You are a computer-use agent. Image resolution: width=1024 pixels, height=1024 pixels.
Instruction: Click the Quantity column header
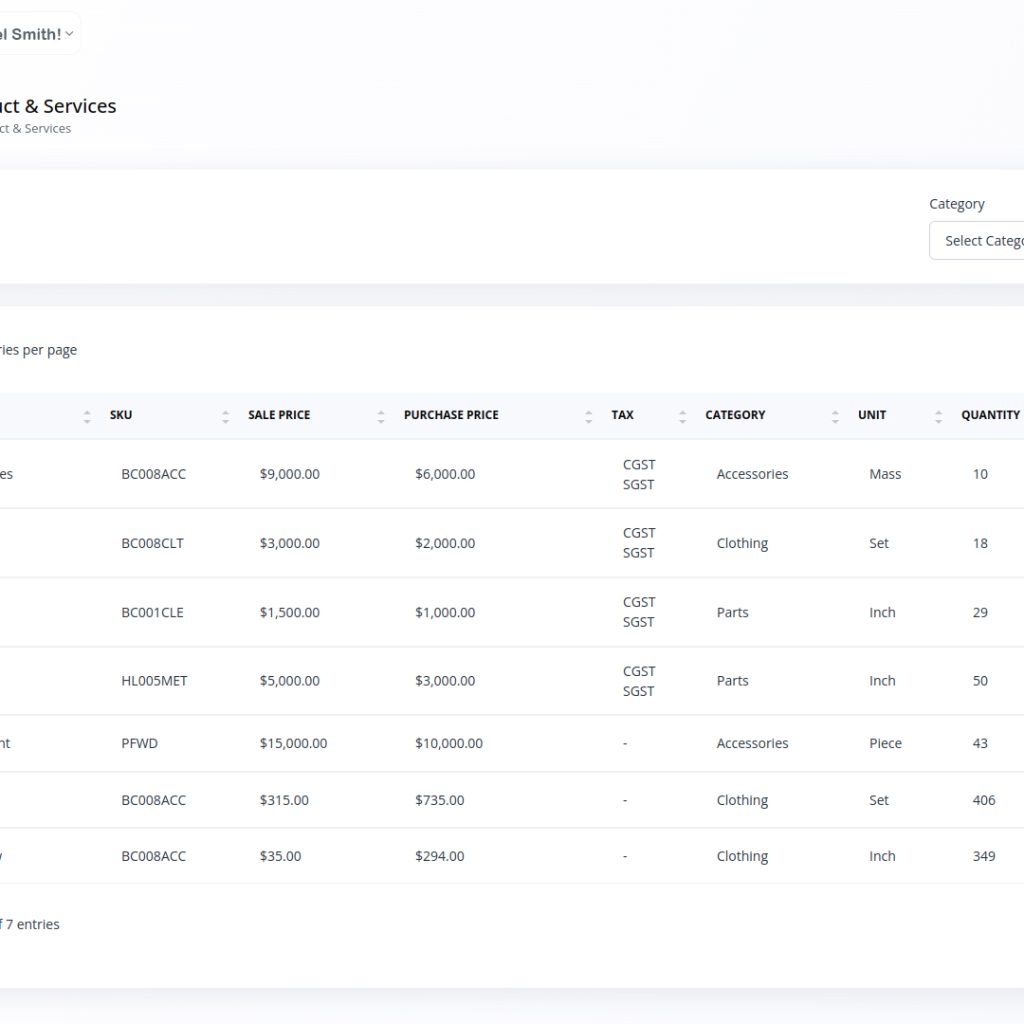[990, 415]
